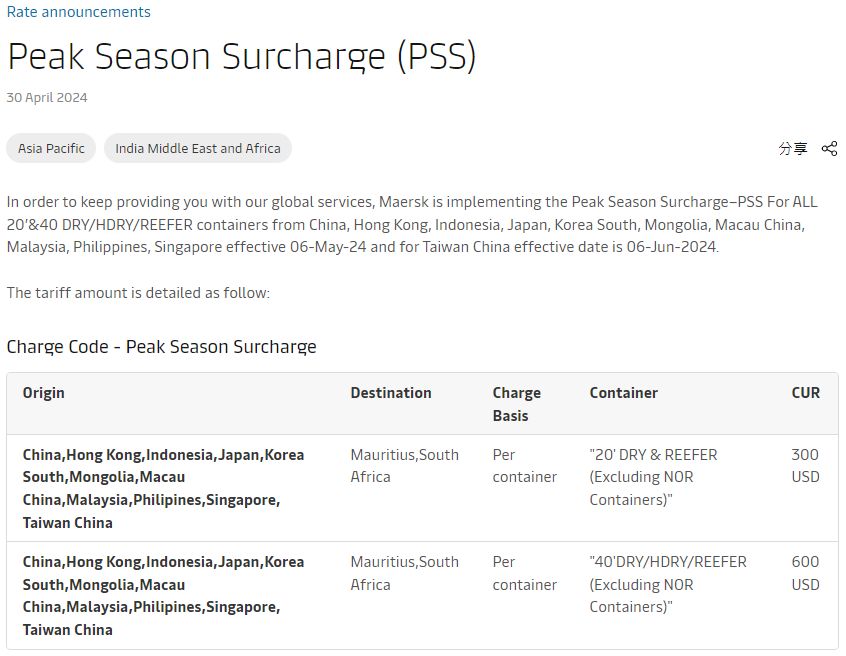
Task: Click the first row origin countries cell
Action: point(163,489)
